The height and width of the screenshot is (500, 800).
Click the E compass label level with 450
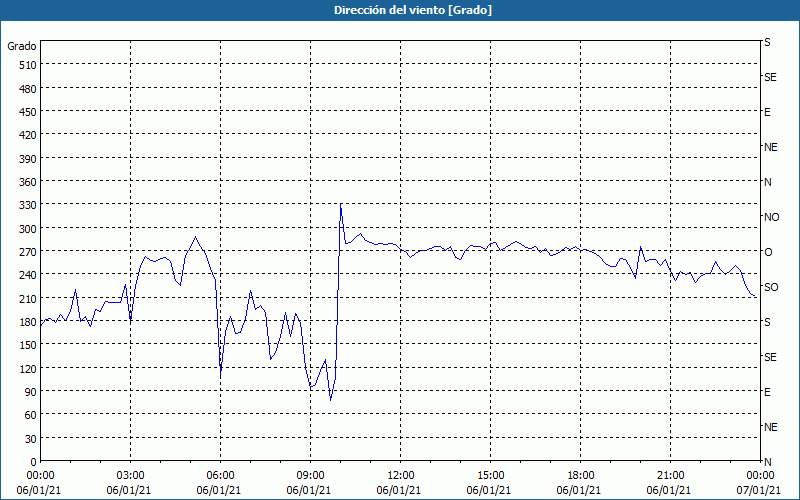coord(767,112)
